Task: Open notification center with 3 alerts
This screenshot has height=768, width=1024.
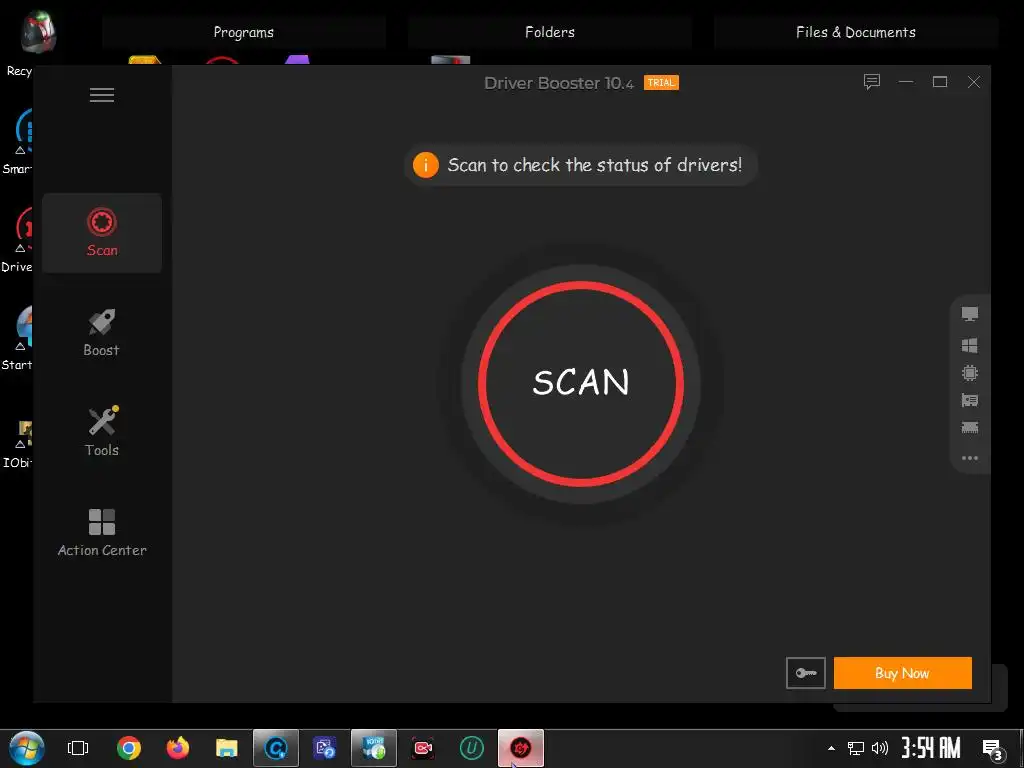Action: click(993, 749)
